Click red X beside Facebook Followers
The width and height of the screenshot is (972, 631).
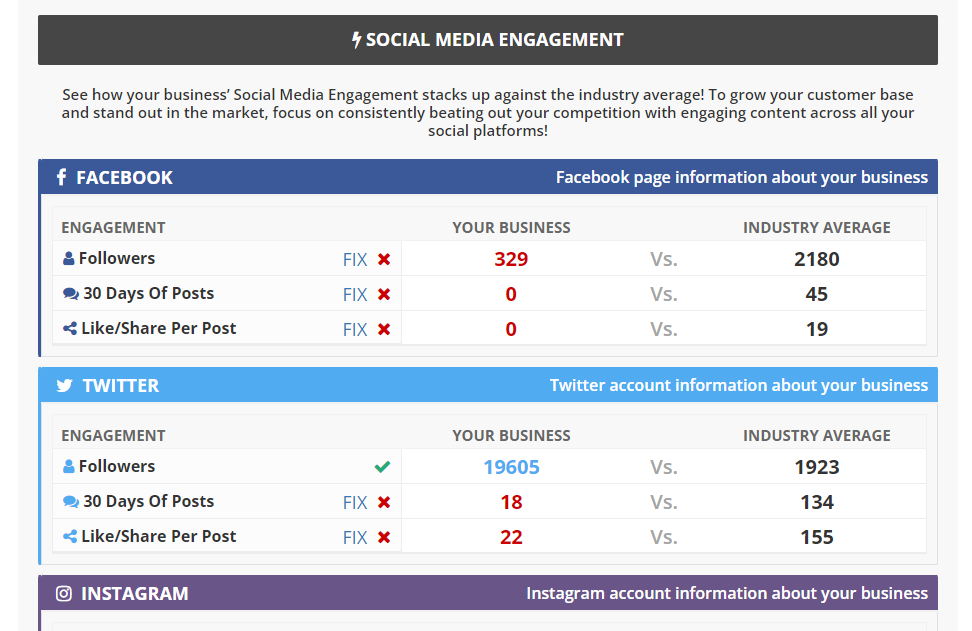pyautogui.click(x=384, y=259)
